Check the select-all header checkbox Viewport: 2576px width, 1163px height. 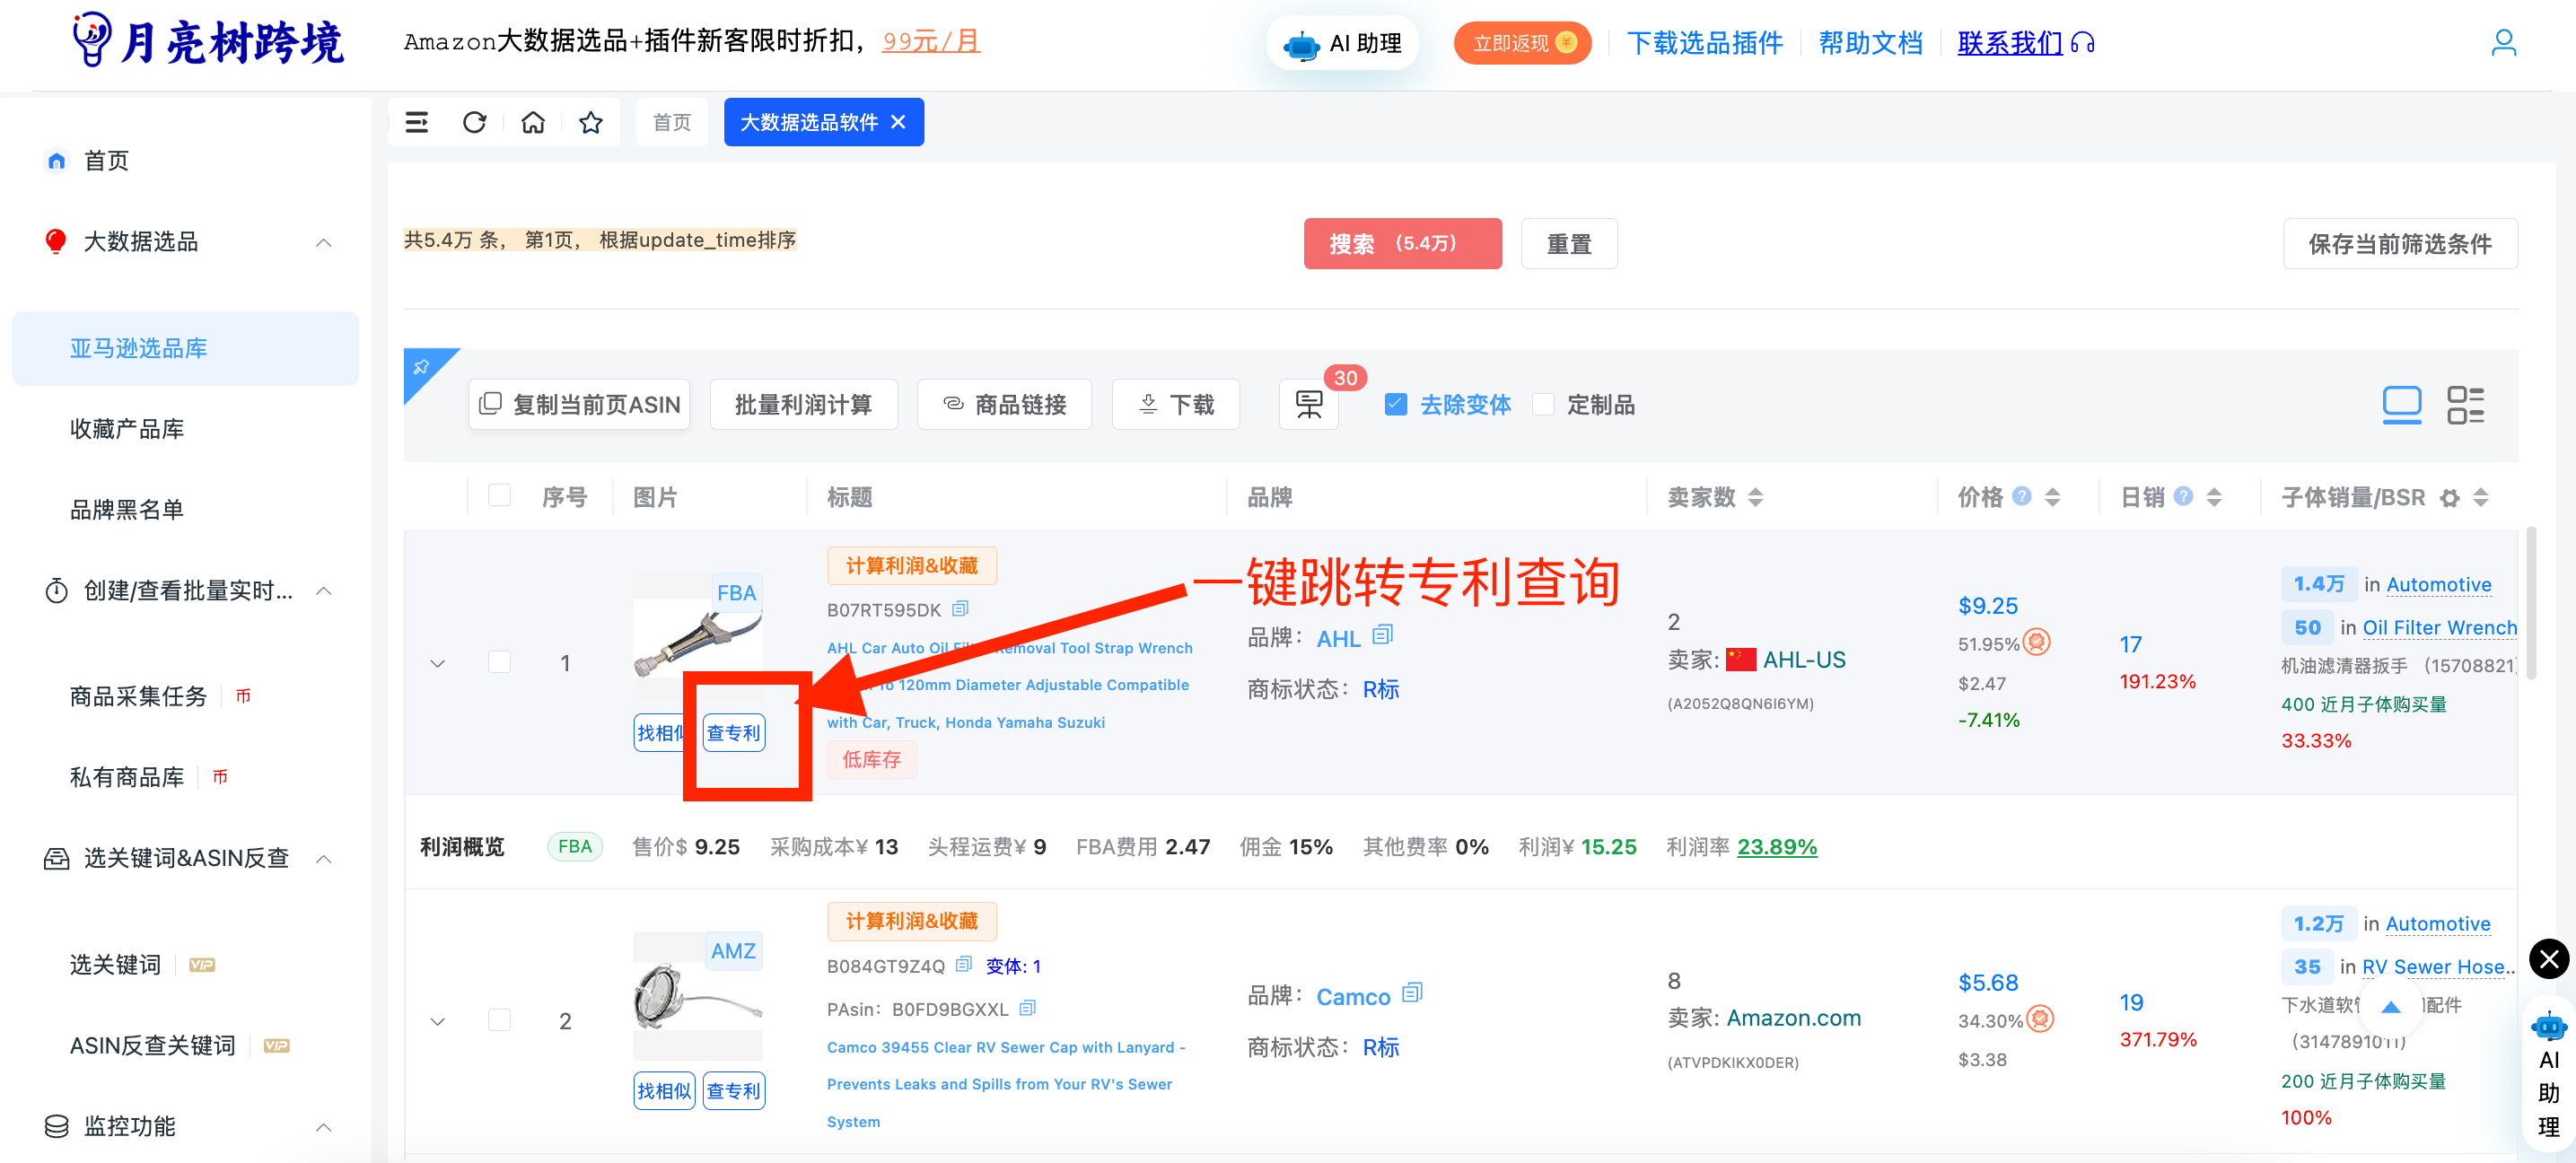point(499,496)
